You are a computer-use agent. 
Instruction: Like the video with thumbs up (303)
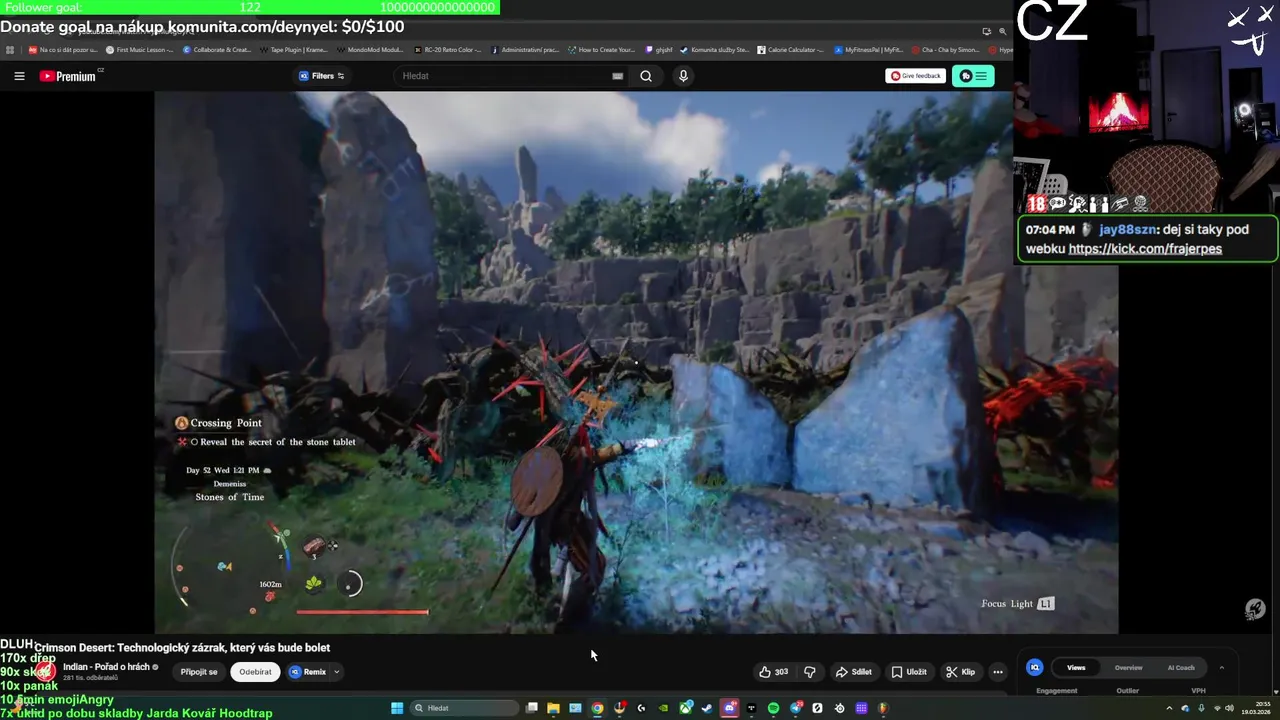(774, 672)
